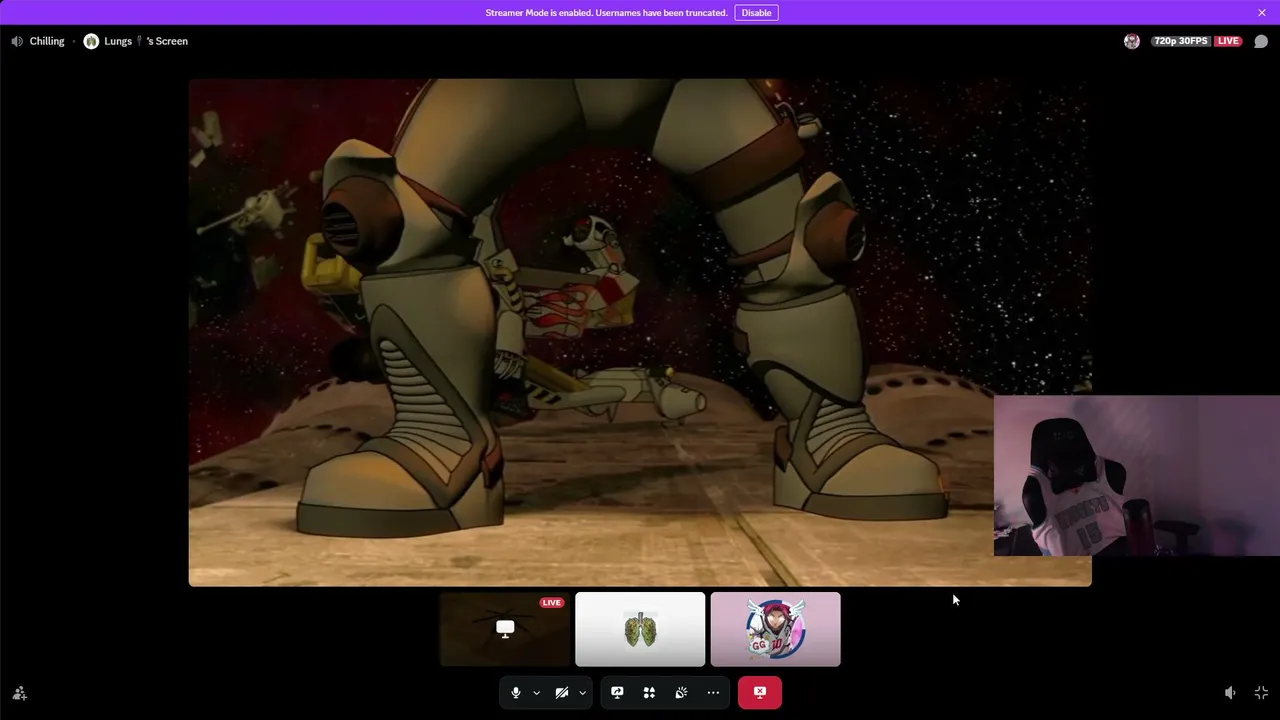This screenshot has height=720, width=1280.
Task: Open the microphone options arrow
Action: coord(536,692)
